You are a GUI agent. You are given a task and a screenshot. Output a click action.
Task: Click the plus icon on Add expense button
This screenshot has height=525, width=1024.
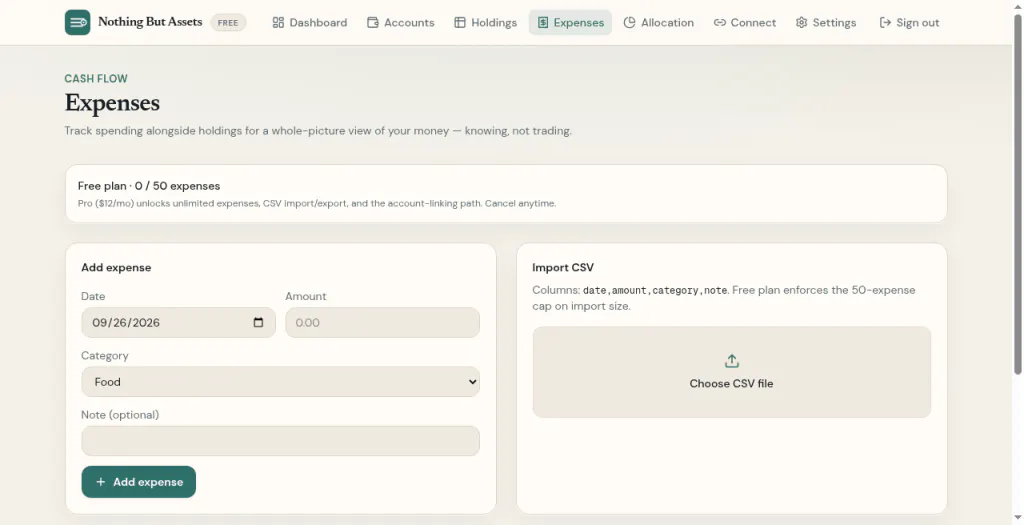[x=101, y=482]
